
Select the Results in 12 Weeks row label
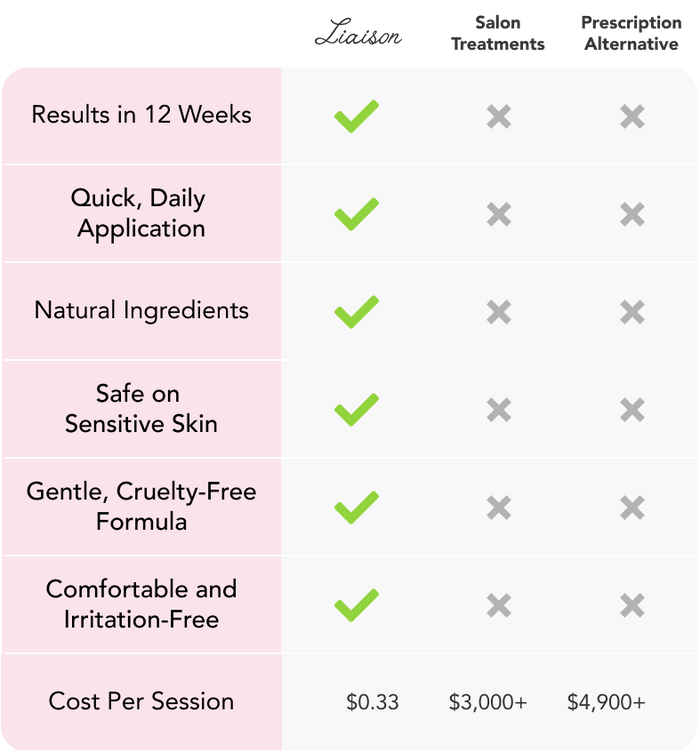click(141, 115)
